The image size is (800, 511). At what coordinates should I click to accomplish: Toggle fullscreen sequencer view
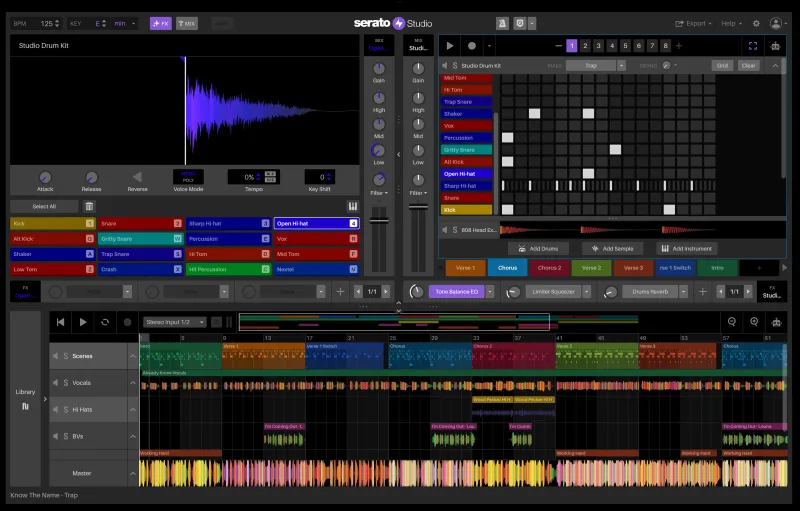tap(753, 46)
